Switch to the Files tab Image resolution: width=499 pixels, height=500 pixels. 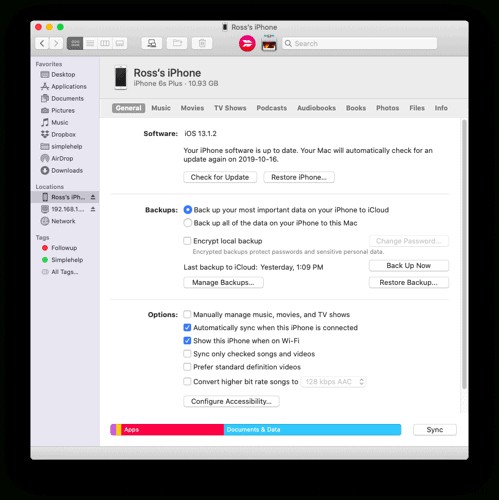click(x=417, y=108)
